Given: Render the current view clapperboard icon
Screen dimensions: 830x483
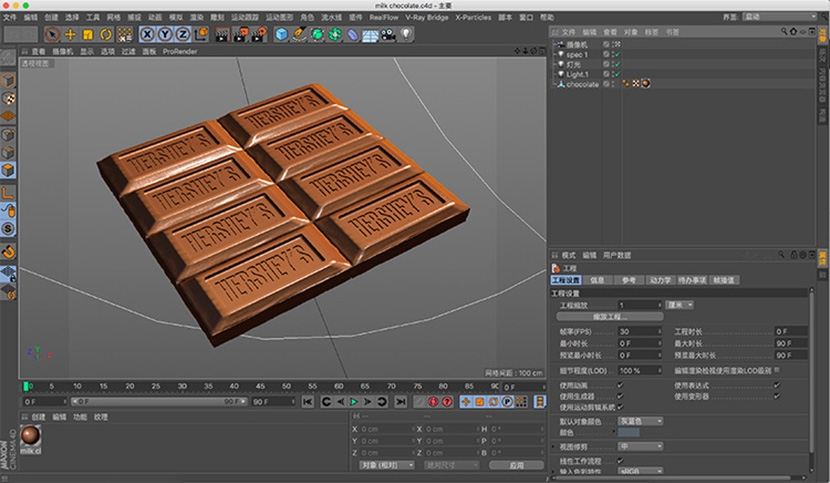Looking at the screenshot, I should [222, 34].
